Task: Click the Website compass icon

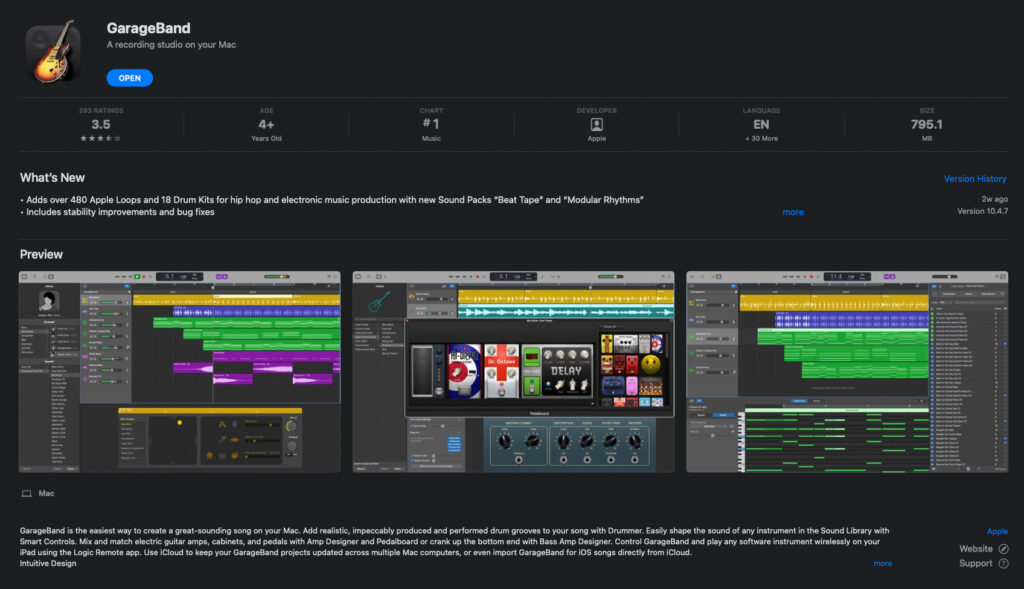Action: (x=1003, y=549)
